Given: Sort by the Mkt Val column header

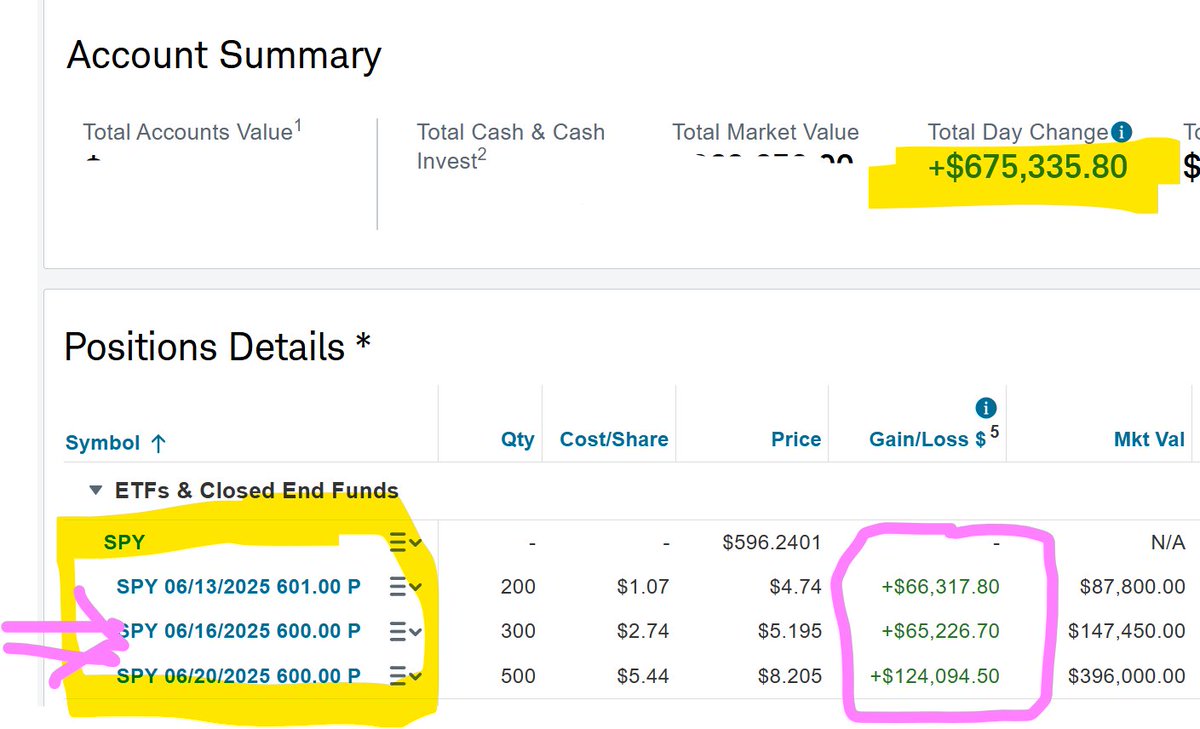Looking at the screenshot, I should coord(1150,439).
